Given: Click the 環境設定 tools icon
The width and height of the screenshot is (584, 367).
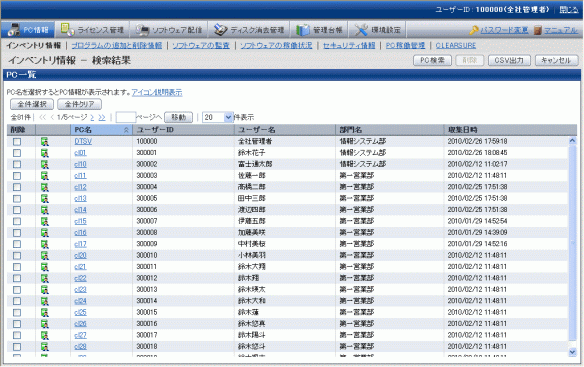Looking at the screenshot, I should (361, 30).
